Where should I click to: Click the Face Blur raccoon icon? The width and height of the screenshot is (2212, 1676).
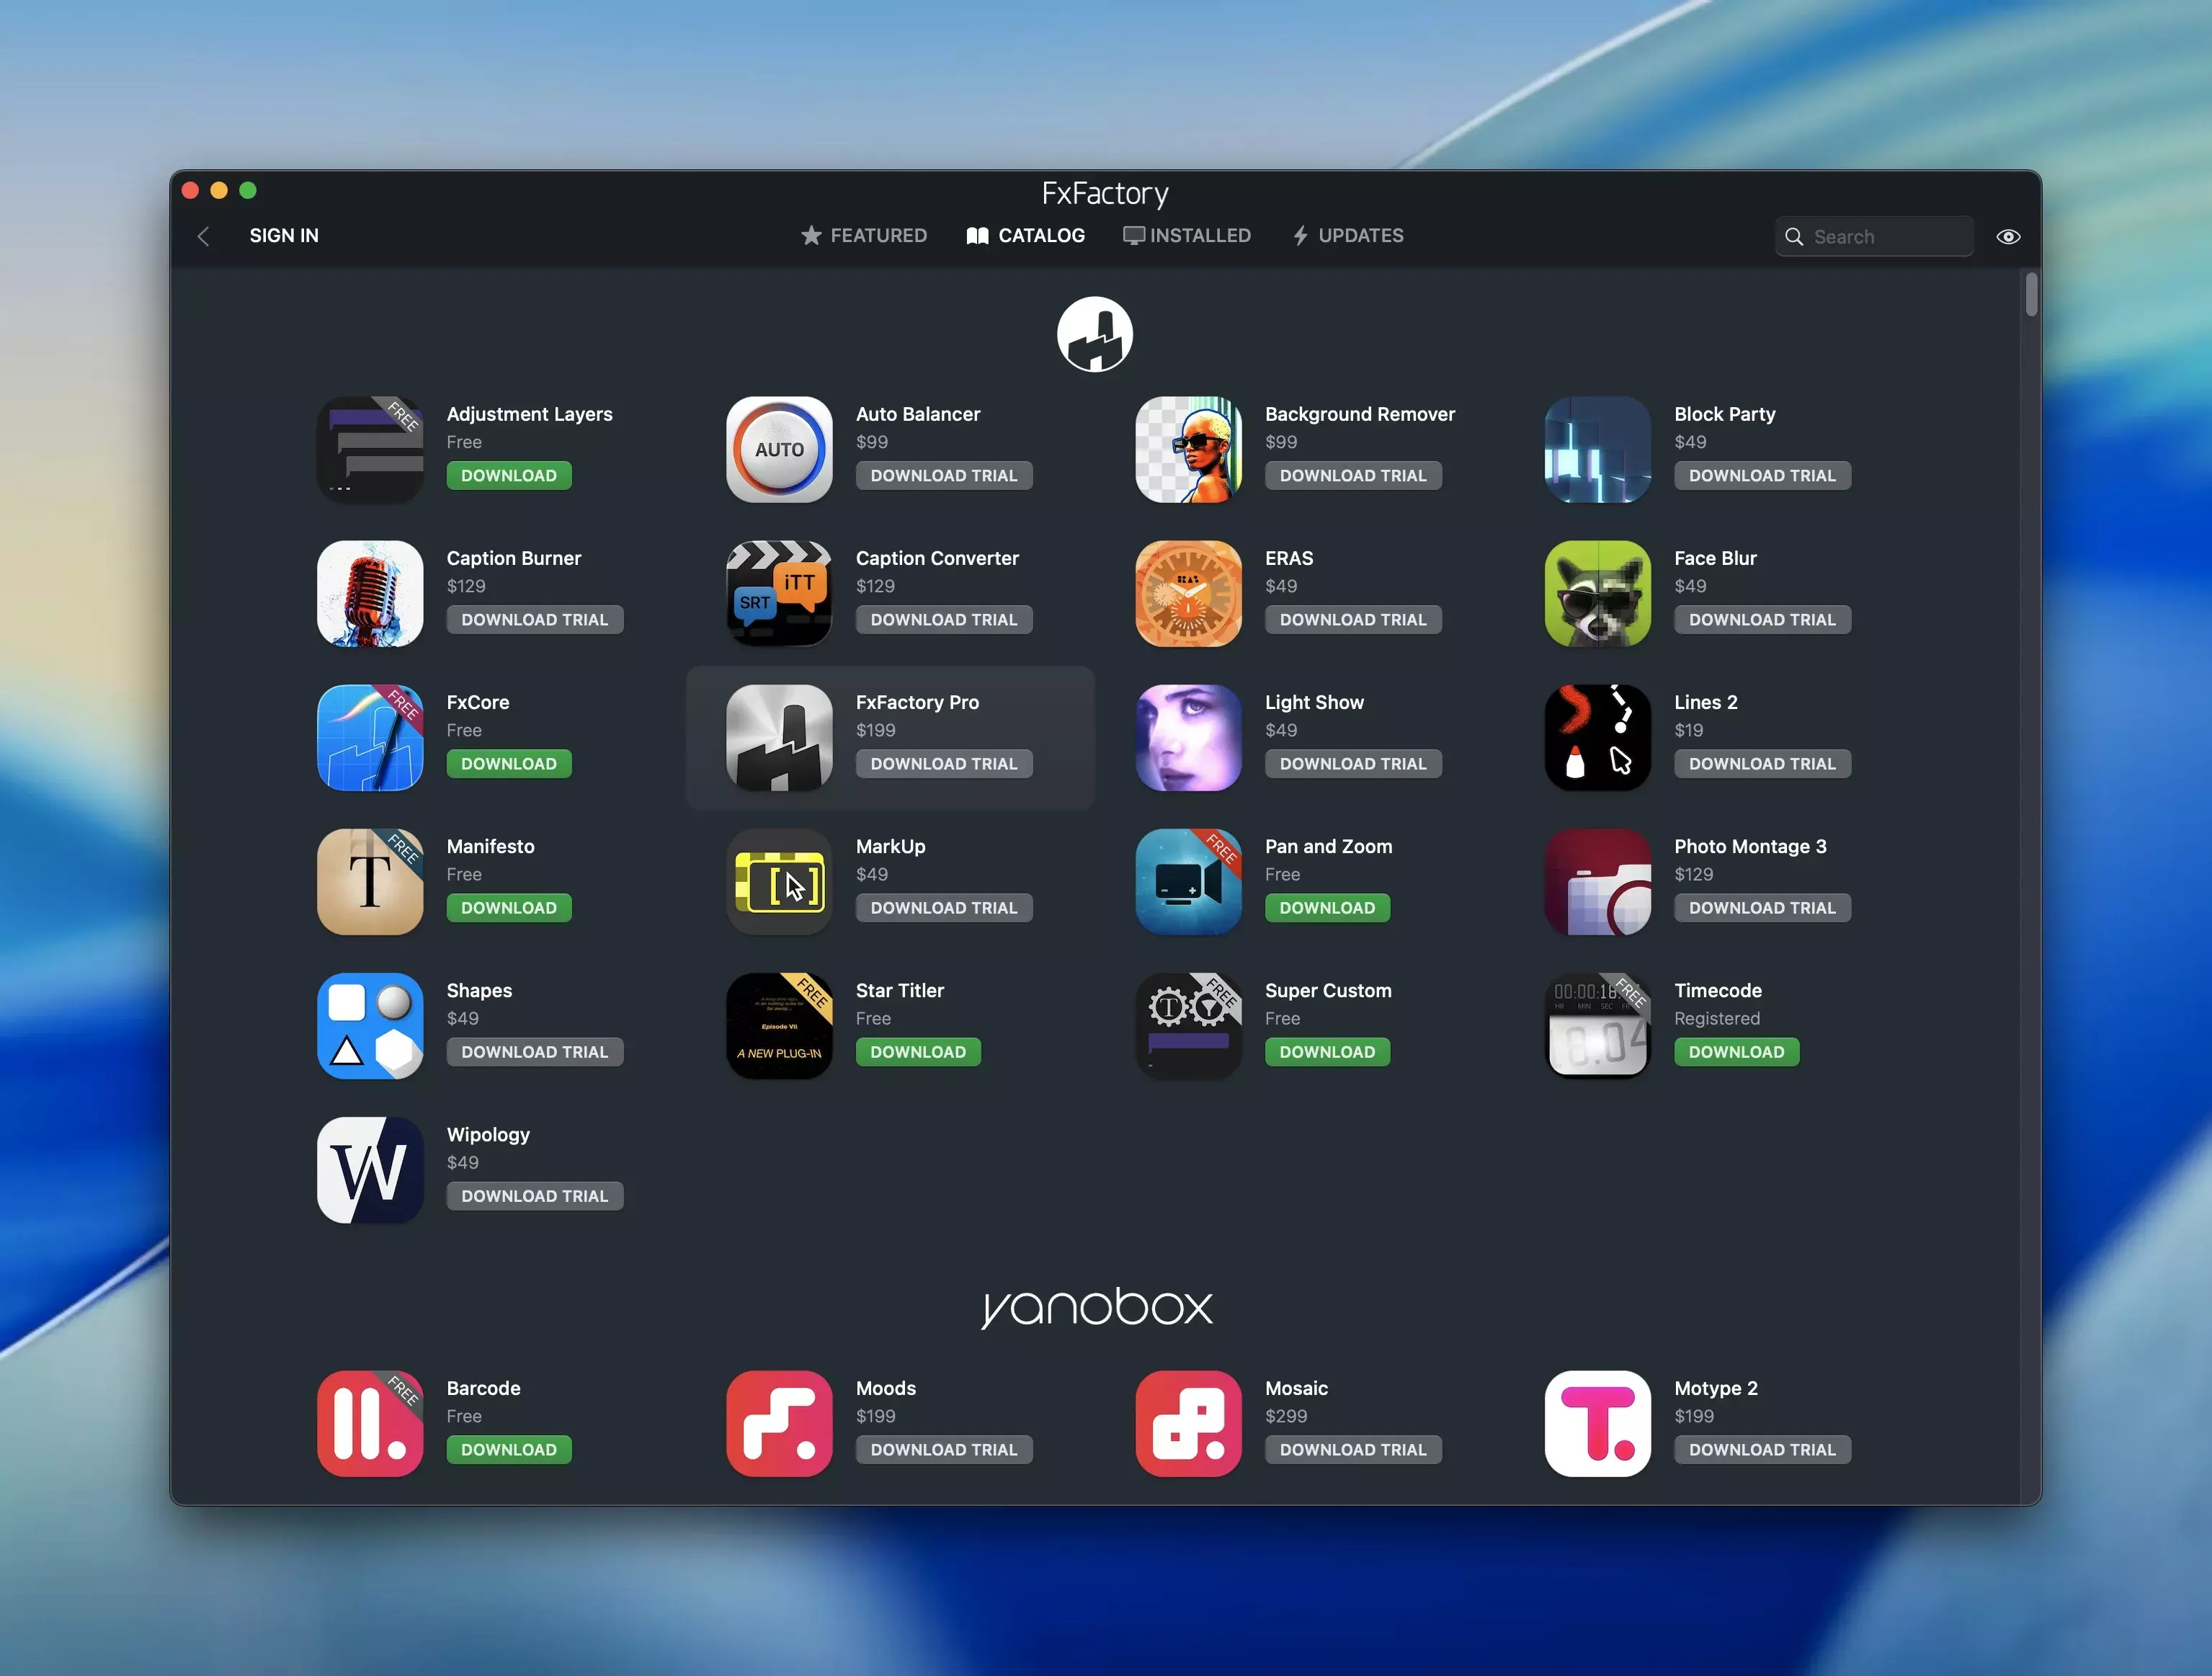[x=1597, y=593]
